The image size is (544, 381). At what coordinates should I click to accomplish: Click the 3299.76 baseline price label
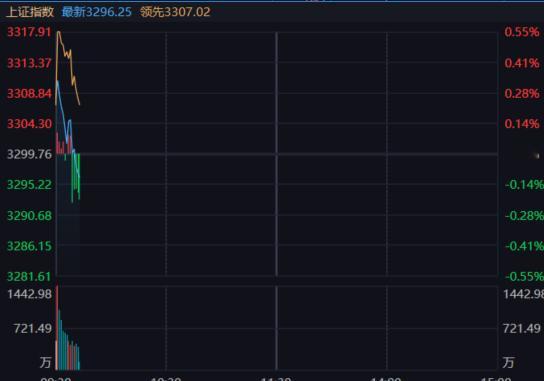(x=29, y=154)
